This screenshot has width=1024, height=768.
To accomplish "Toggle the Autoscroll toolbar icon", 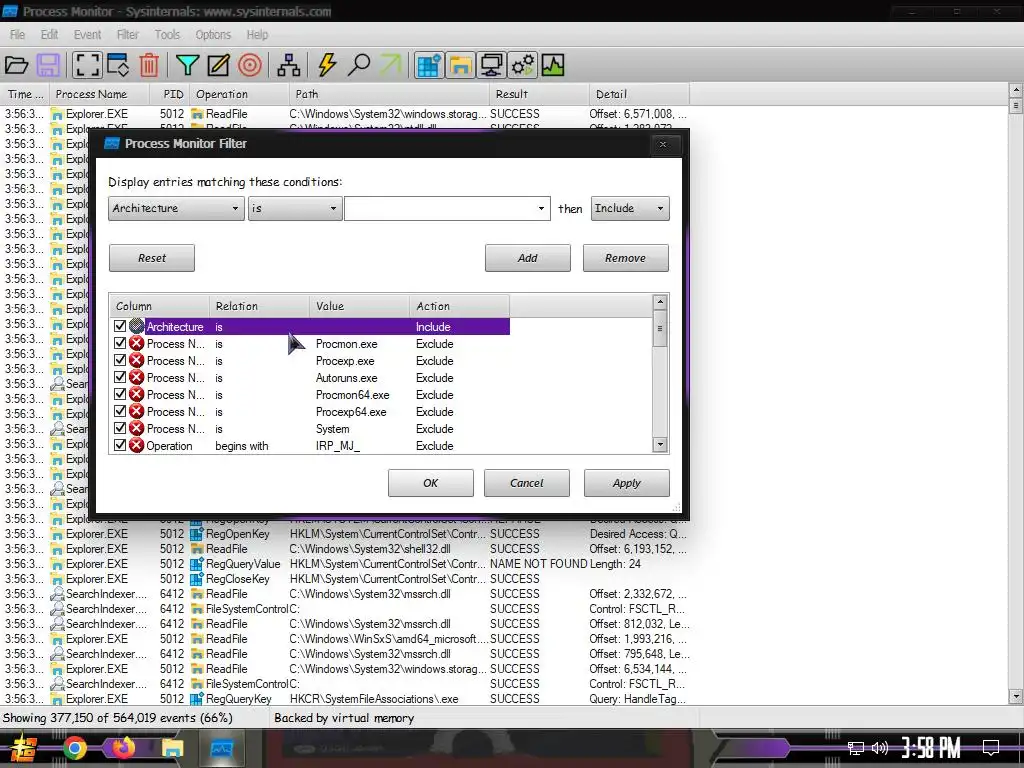I will pos(118,65).
